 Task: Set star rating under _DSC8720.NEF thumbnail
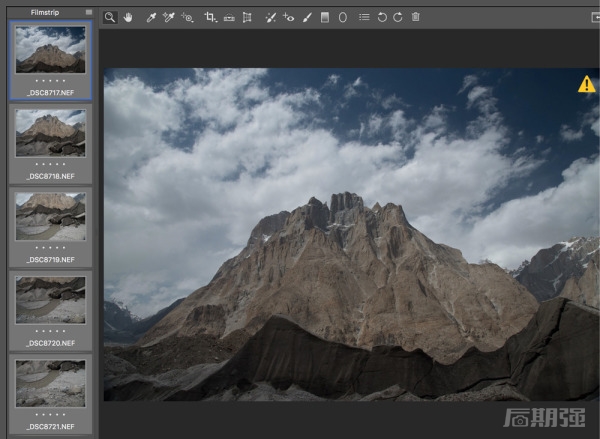(x=51, y=331)
